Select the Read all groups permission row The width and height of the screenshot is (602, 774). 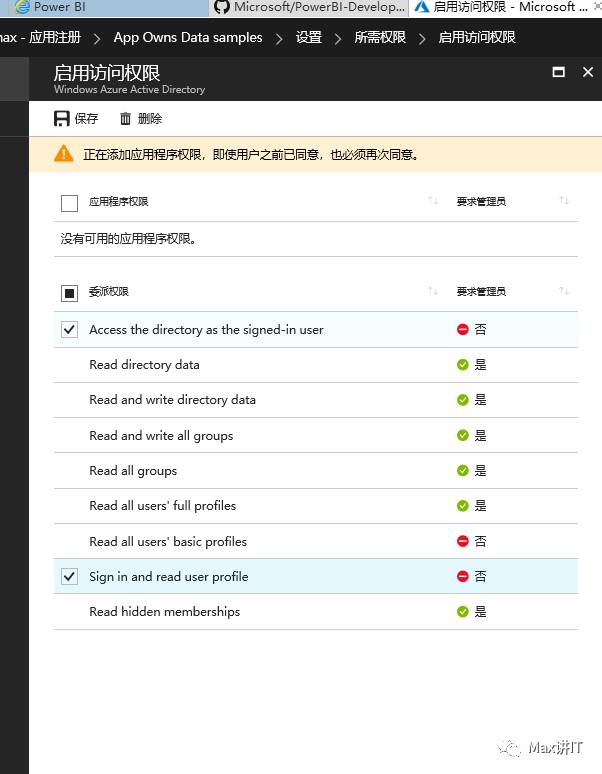coord(316,471)
